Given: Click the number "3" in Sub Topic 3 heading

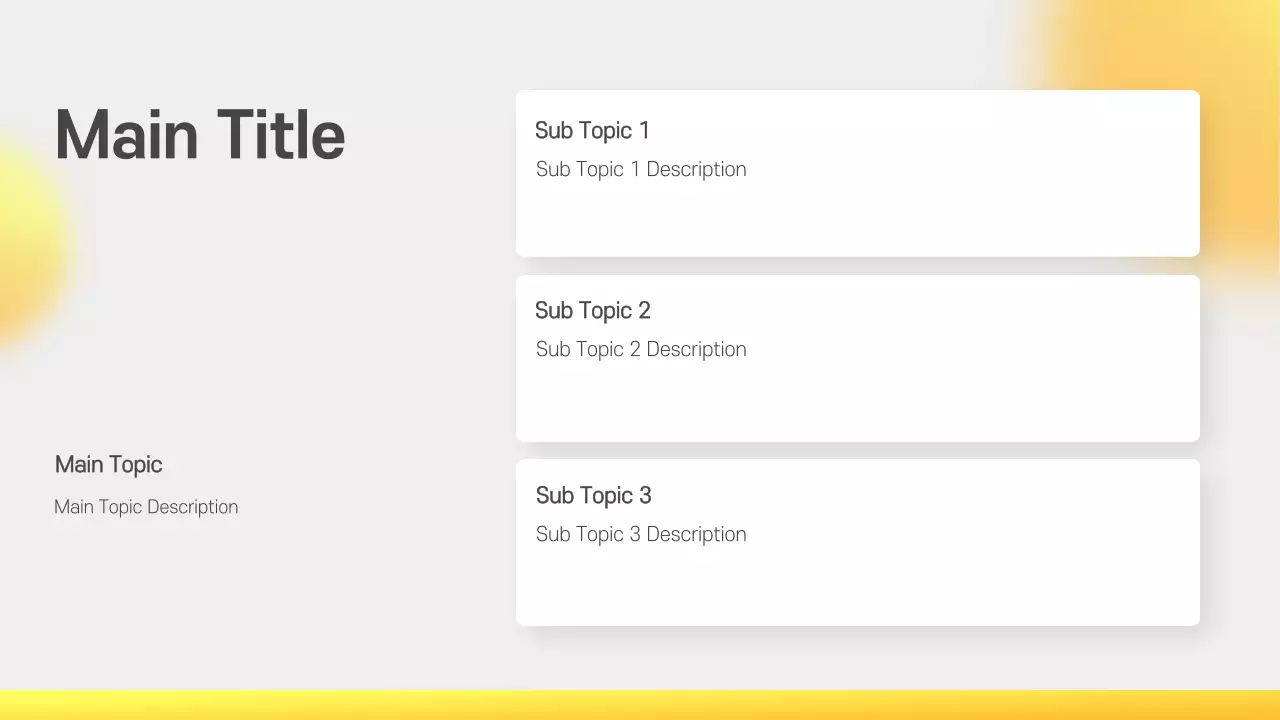Looking at the screenshot, I should [x=645, y=495].
